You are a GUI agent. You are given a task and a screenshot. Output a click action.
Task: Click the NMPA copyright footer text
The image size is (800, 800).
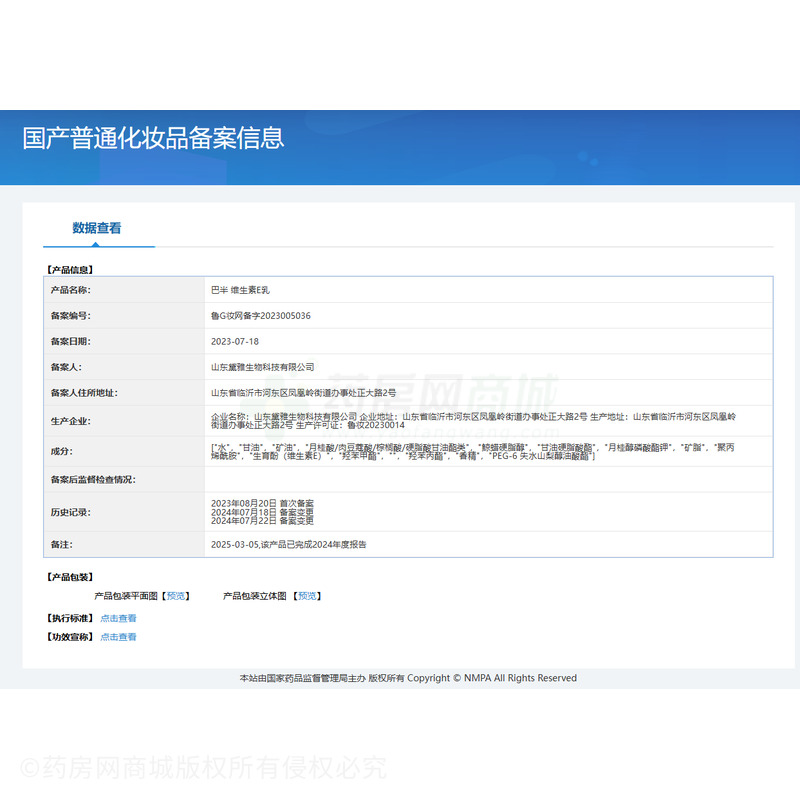pos(408,678)
